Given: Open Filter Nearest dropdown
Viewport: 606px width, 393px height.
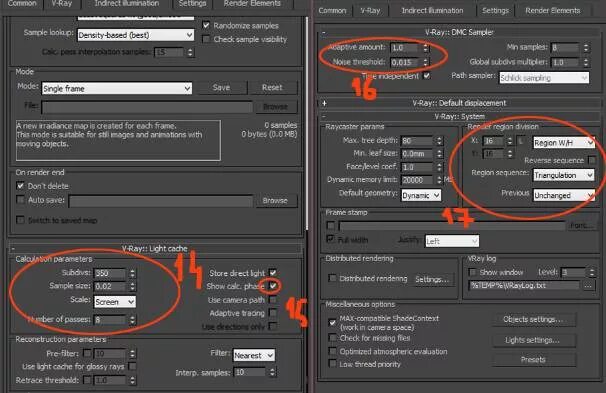Looking at the screenshot, I should tap(254, 355).
